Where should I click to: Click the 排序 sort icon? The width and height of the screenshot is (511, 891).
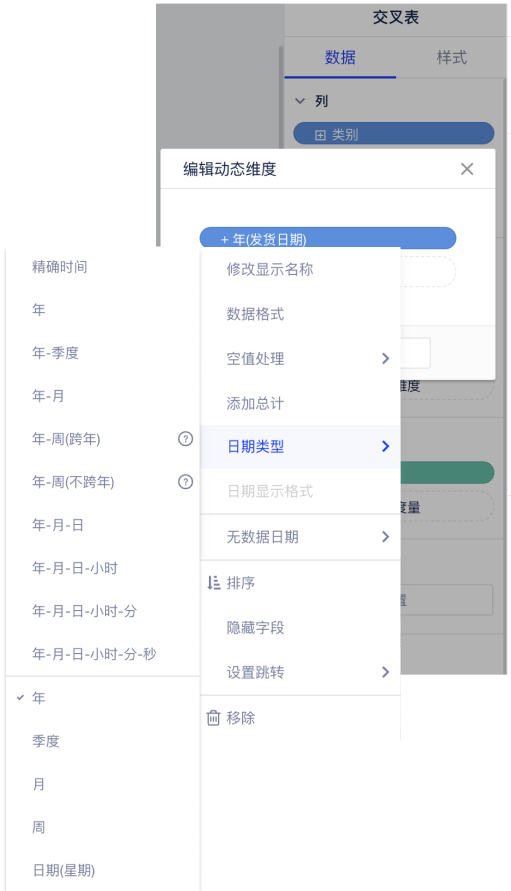214,582
